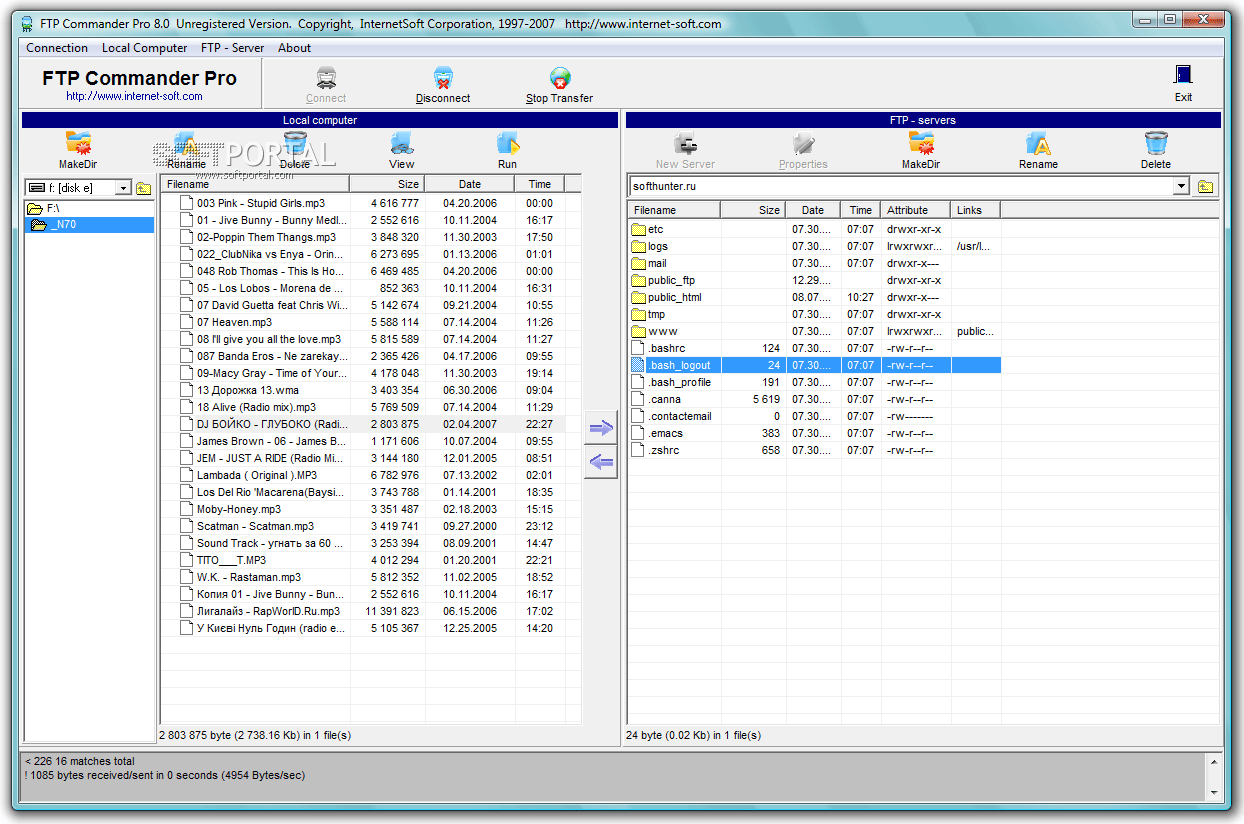The width and height of the screenshot is (1244, 824).
Task: Upload with the right-pointing arrow button
Action: (x=601, y=429)
